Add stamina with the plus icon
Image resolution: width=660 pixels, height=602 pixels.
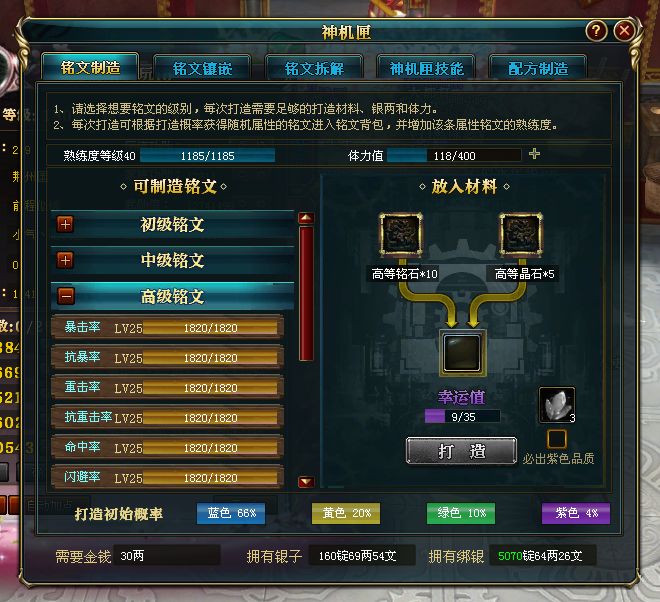click(534, 154)
